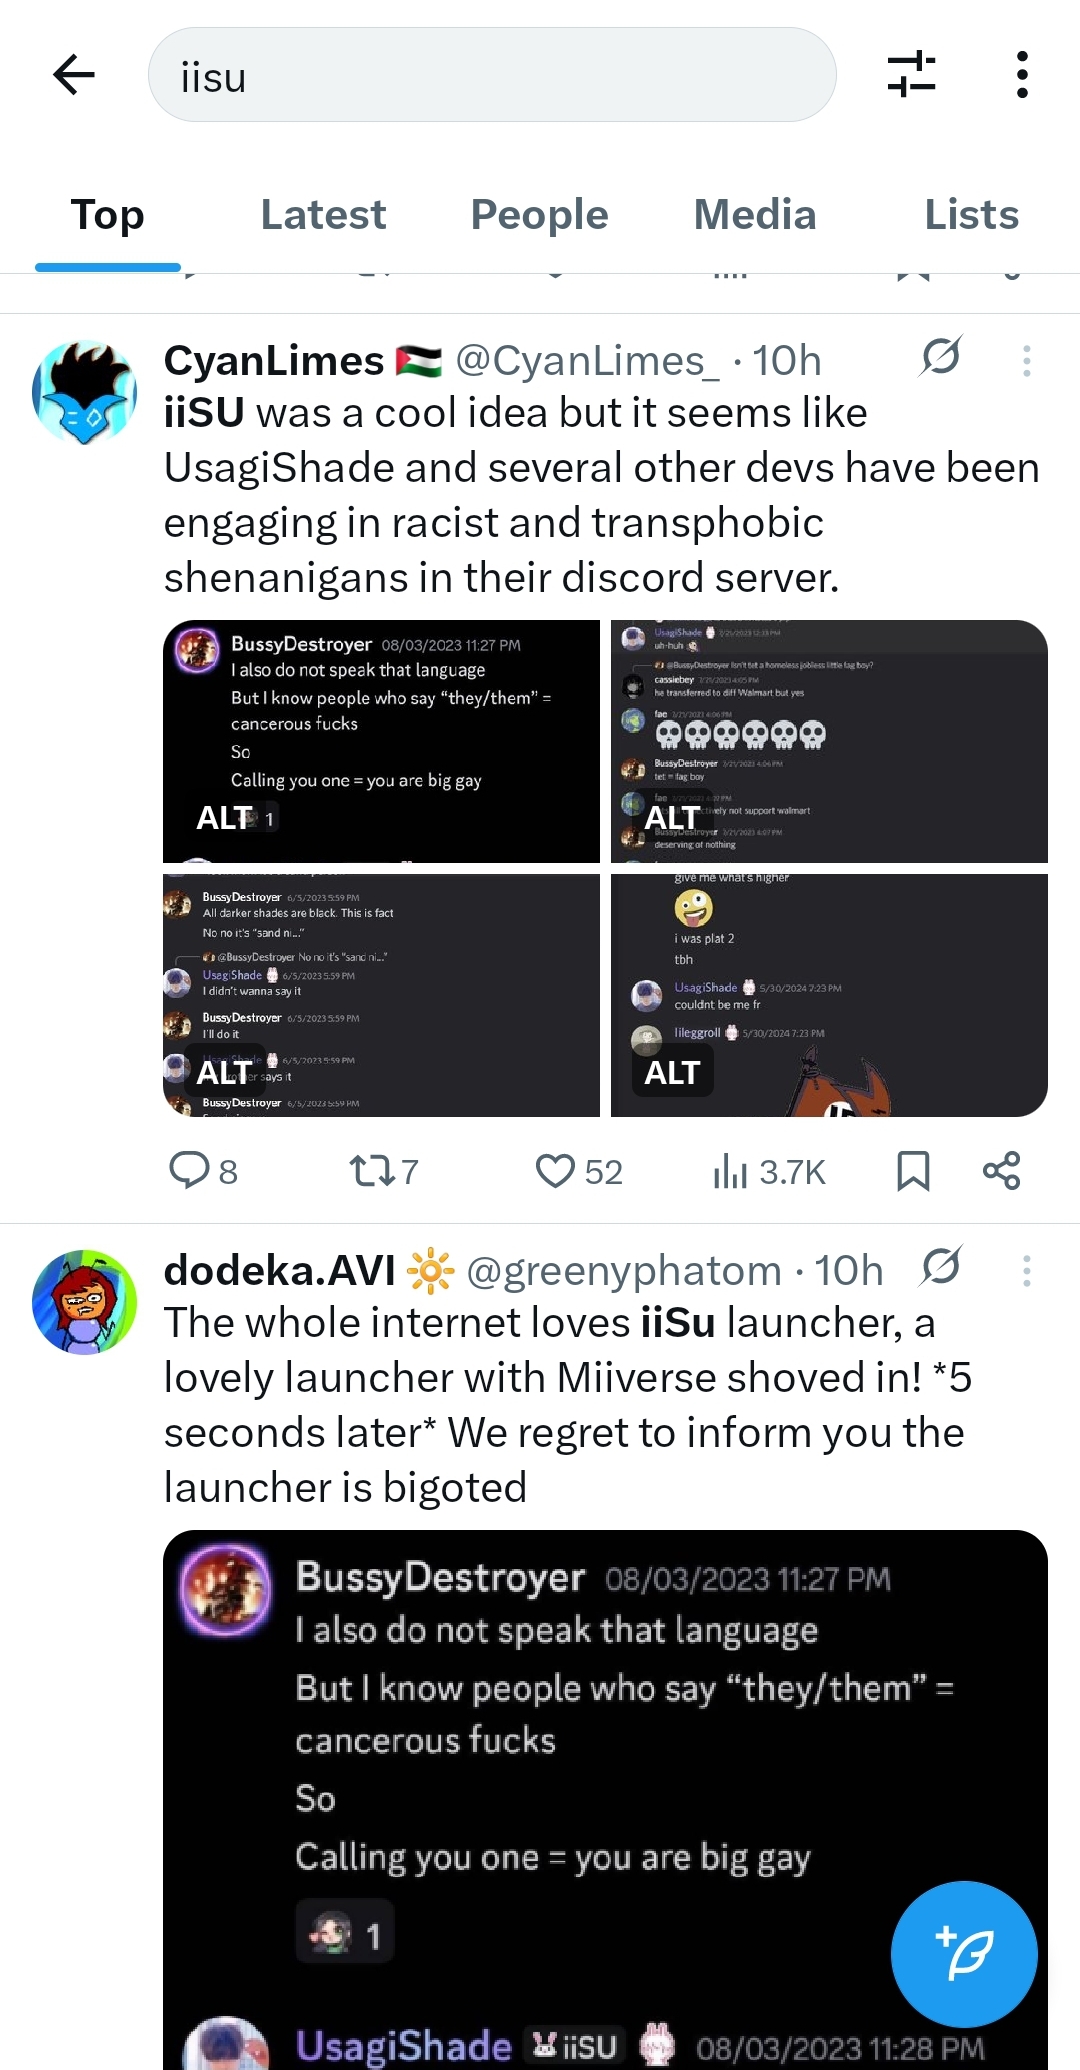This screenshot has height=2070, width=1080.
Task: Open more options on CyanLimes tweet
Action: tap(1026, 361)
